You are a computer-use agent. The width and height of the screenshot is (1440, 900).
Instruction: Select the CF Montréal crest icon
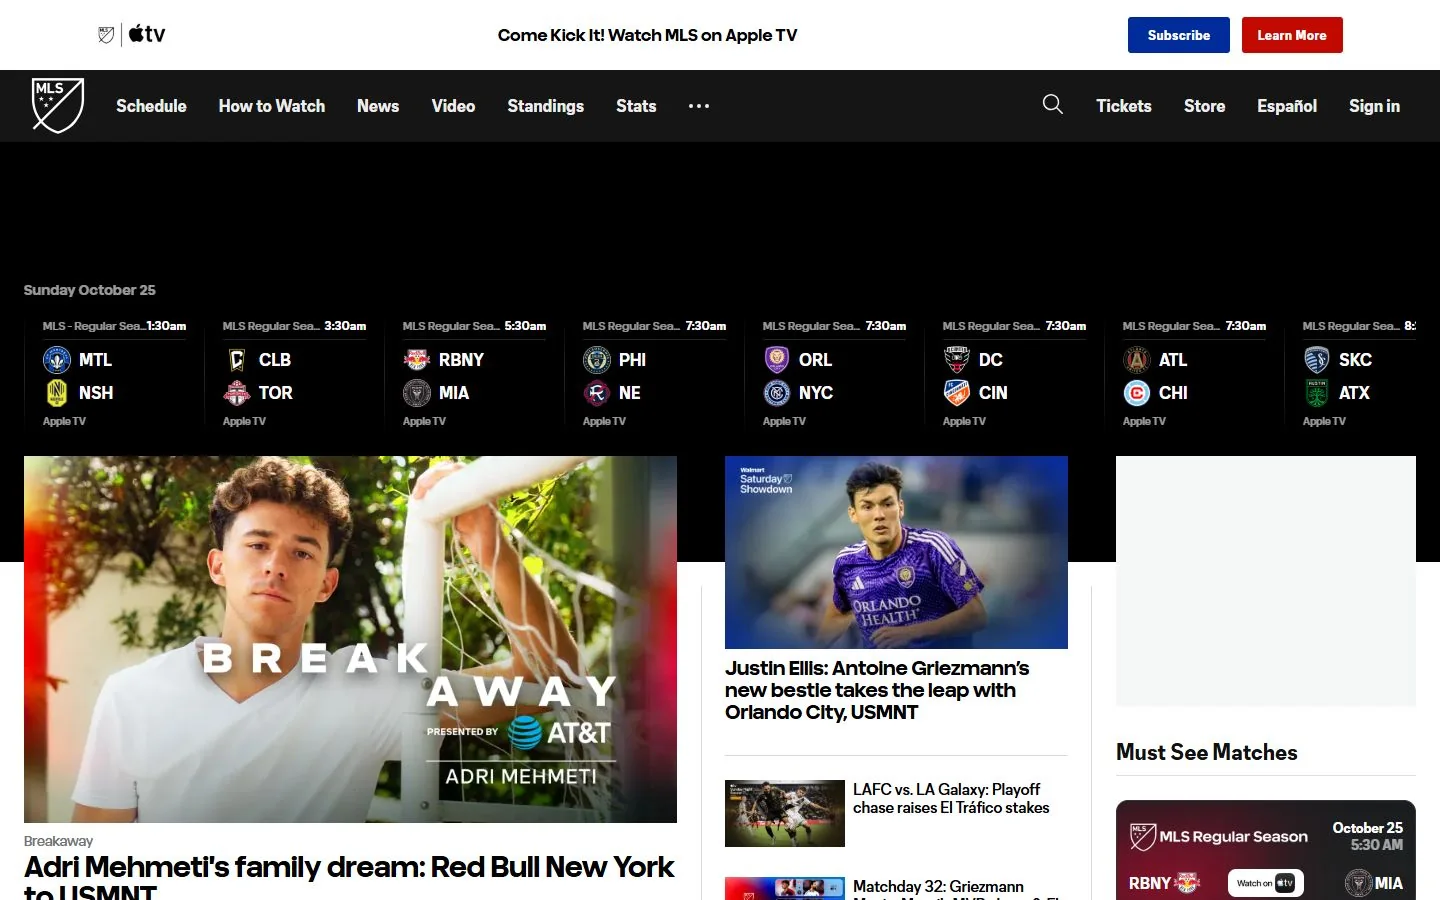57,360
